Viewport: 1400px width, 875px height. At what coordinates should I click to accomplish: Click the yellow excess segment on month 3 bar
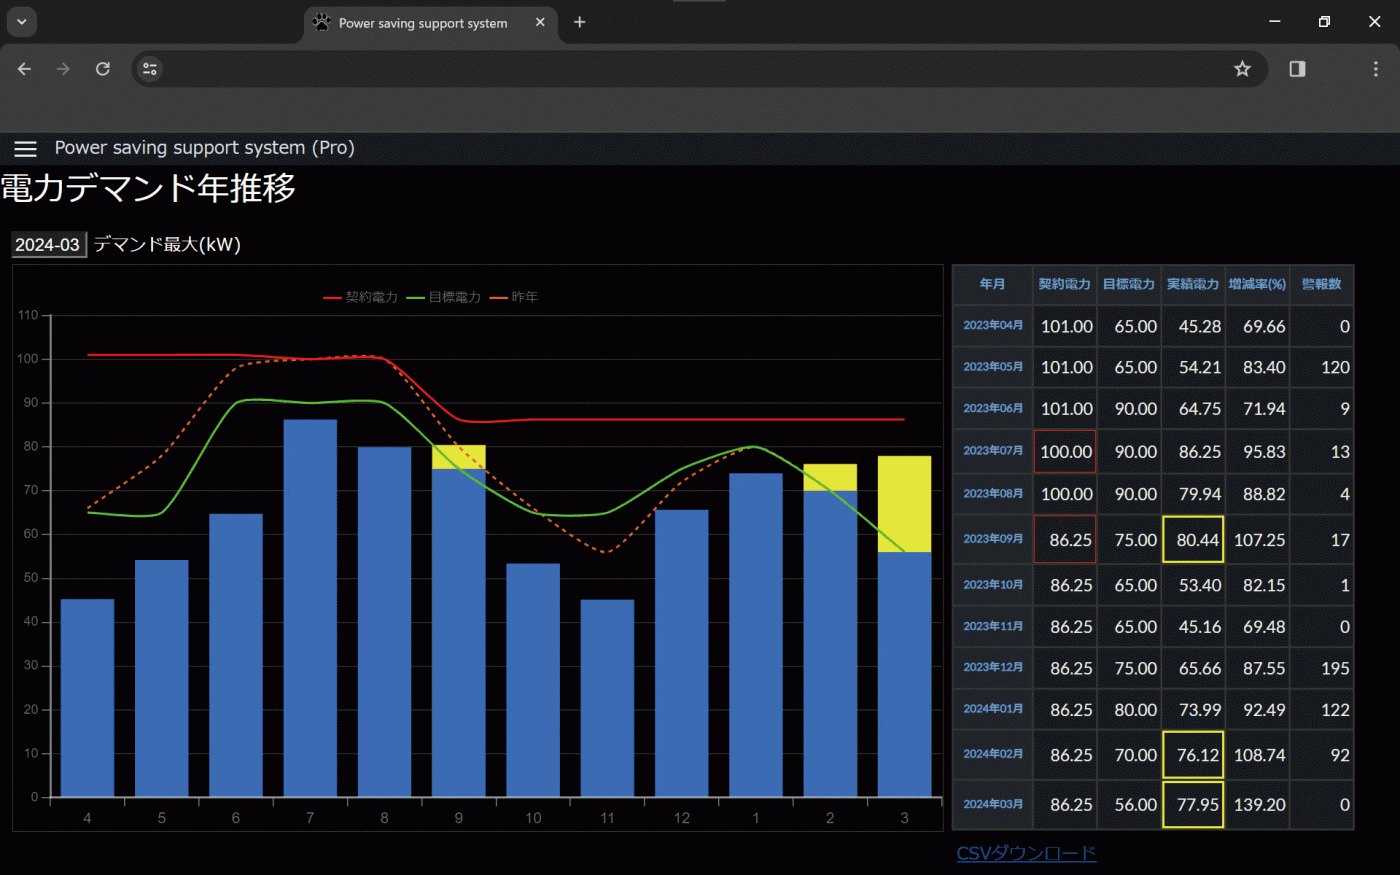[x=904, y=504]
